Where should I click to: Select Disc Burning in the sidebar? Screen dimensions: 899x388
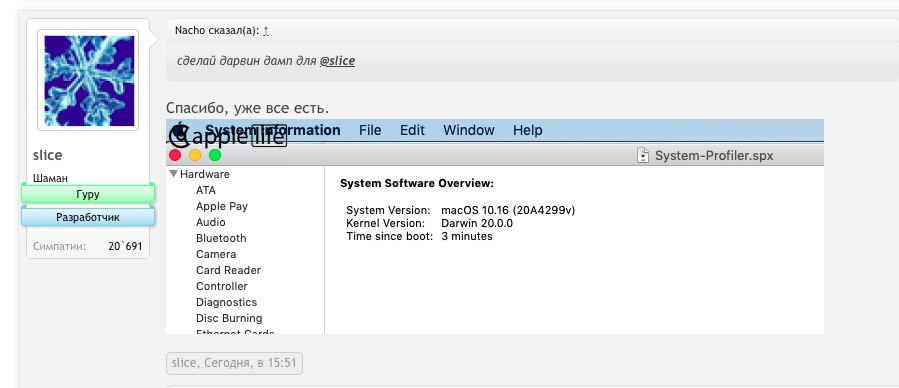[229, 318]
